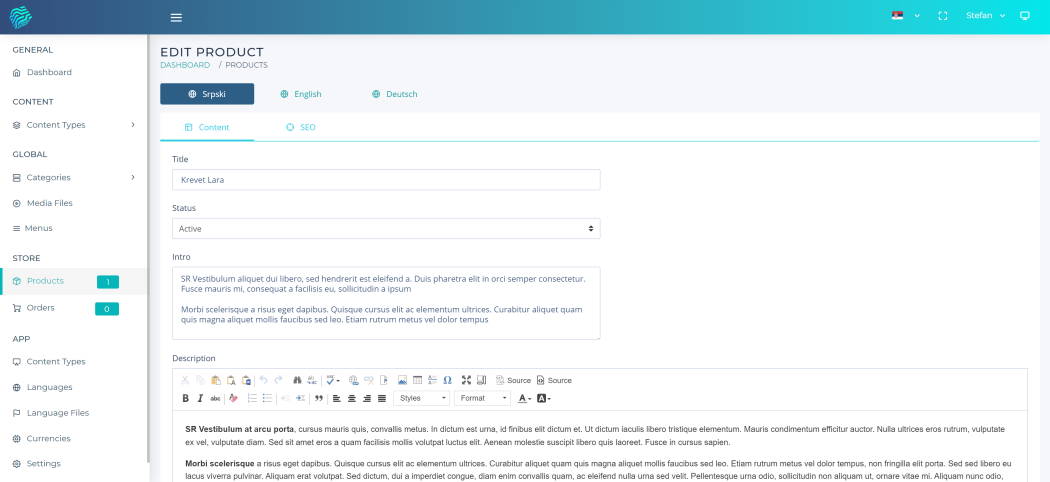Open the Status dropdown showing Active
The height and width of the screenshot is (482, 1050).
(386, 229)
